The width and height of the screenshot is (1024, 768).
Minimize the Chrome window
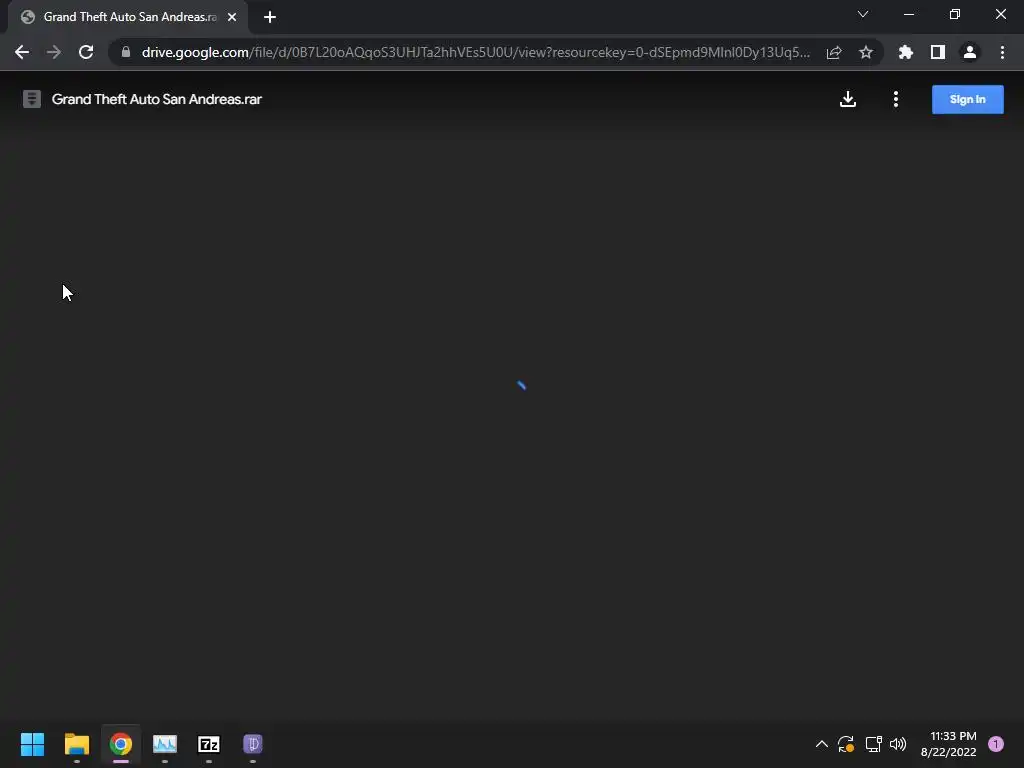[908, 14]
